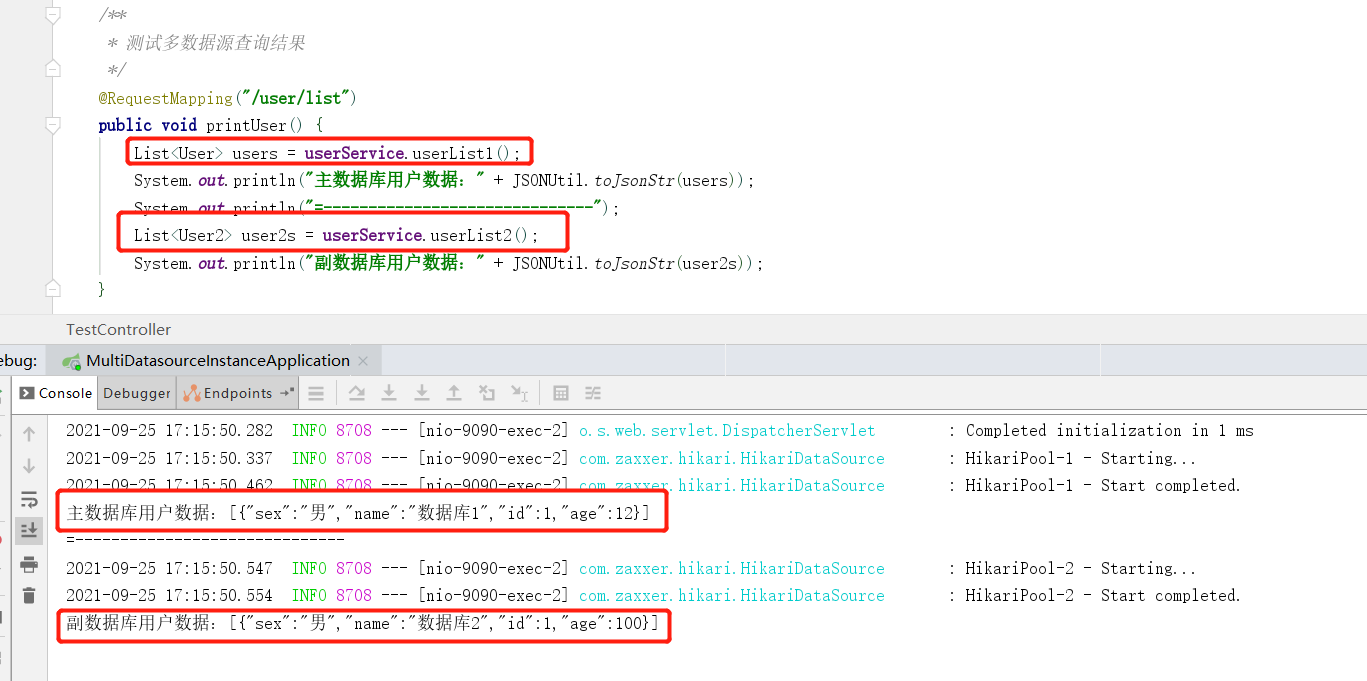Image resolution: width=1367 pixels, height=681 pixels.
Task: Click the printUser method name
Action: pyautogui.click(x=246, y=125)
